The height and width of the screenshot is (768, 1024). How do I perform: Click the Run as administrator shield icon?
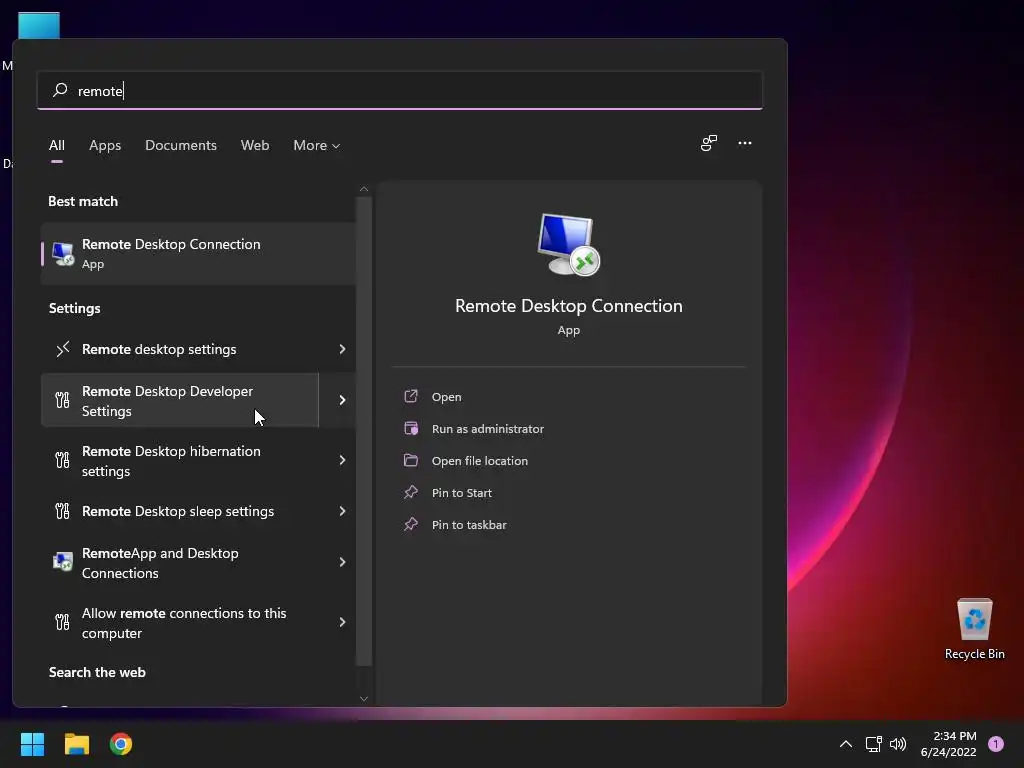point(411,428)
